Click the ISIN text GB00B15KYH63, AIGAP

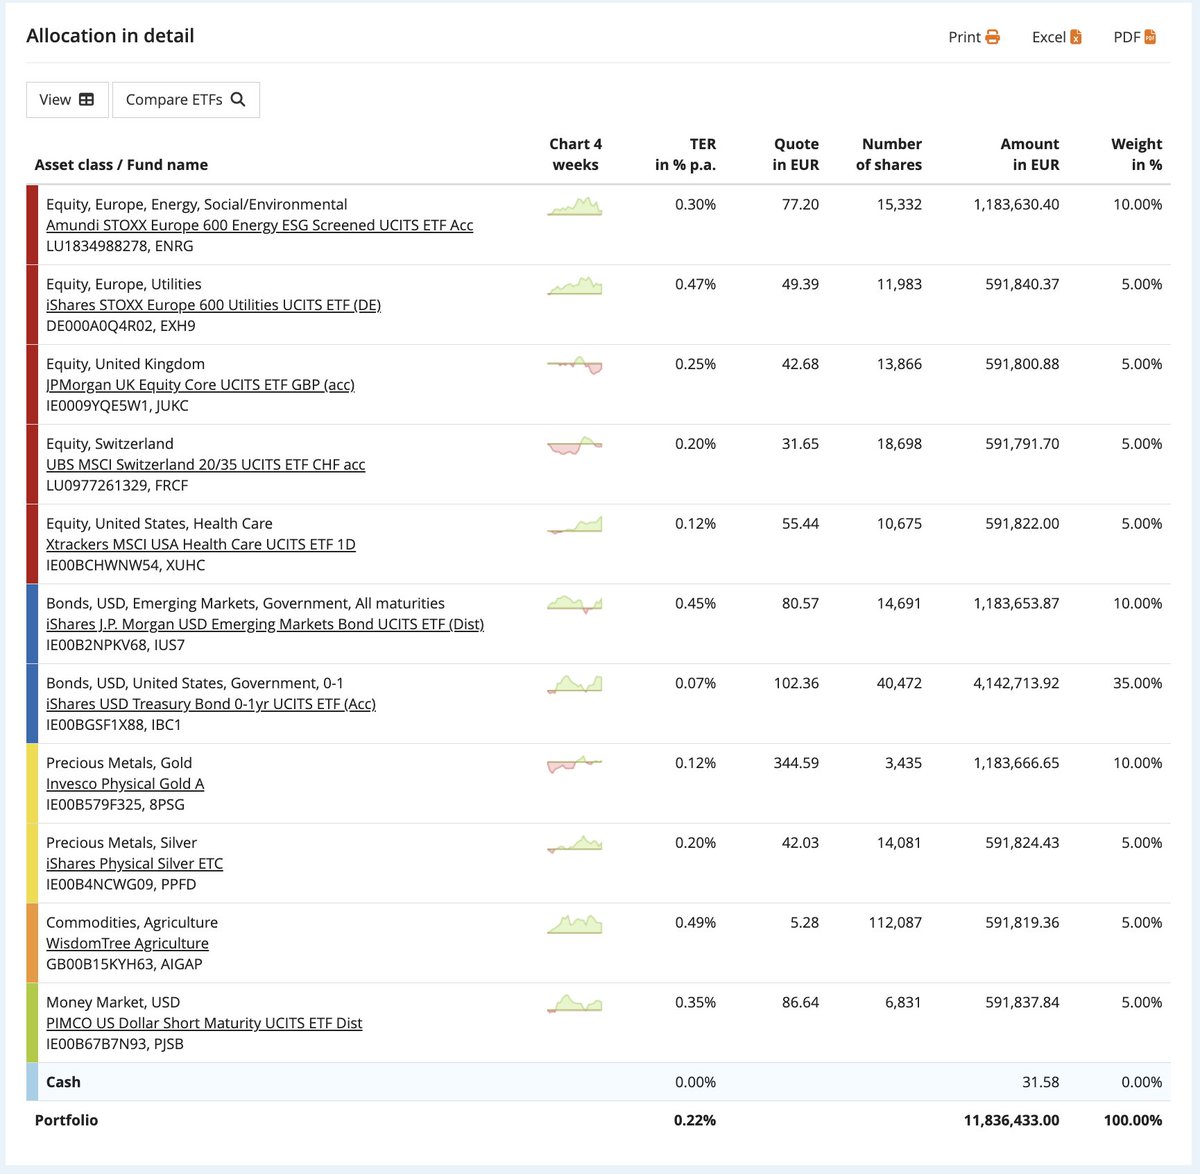click(124, 964)
